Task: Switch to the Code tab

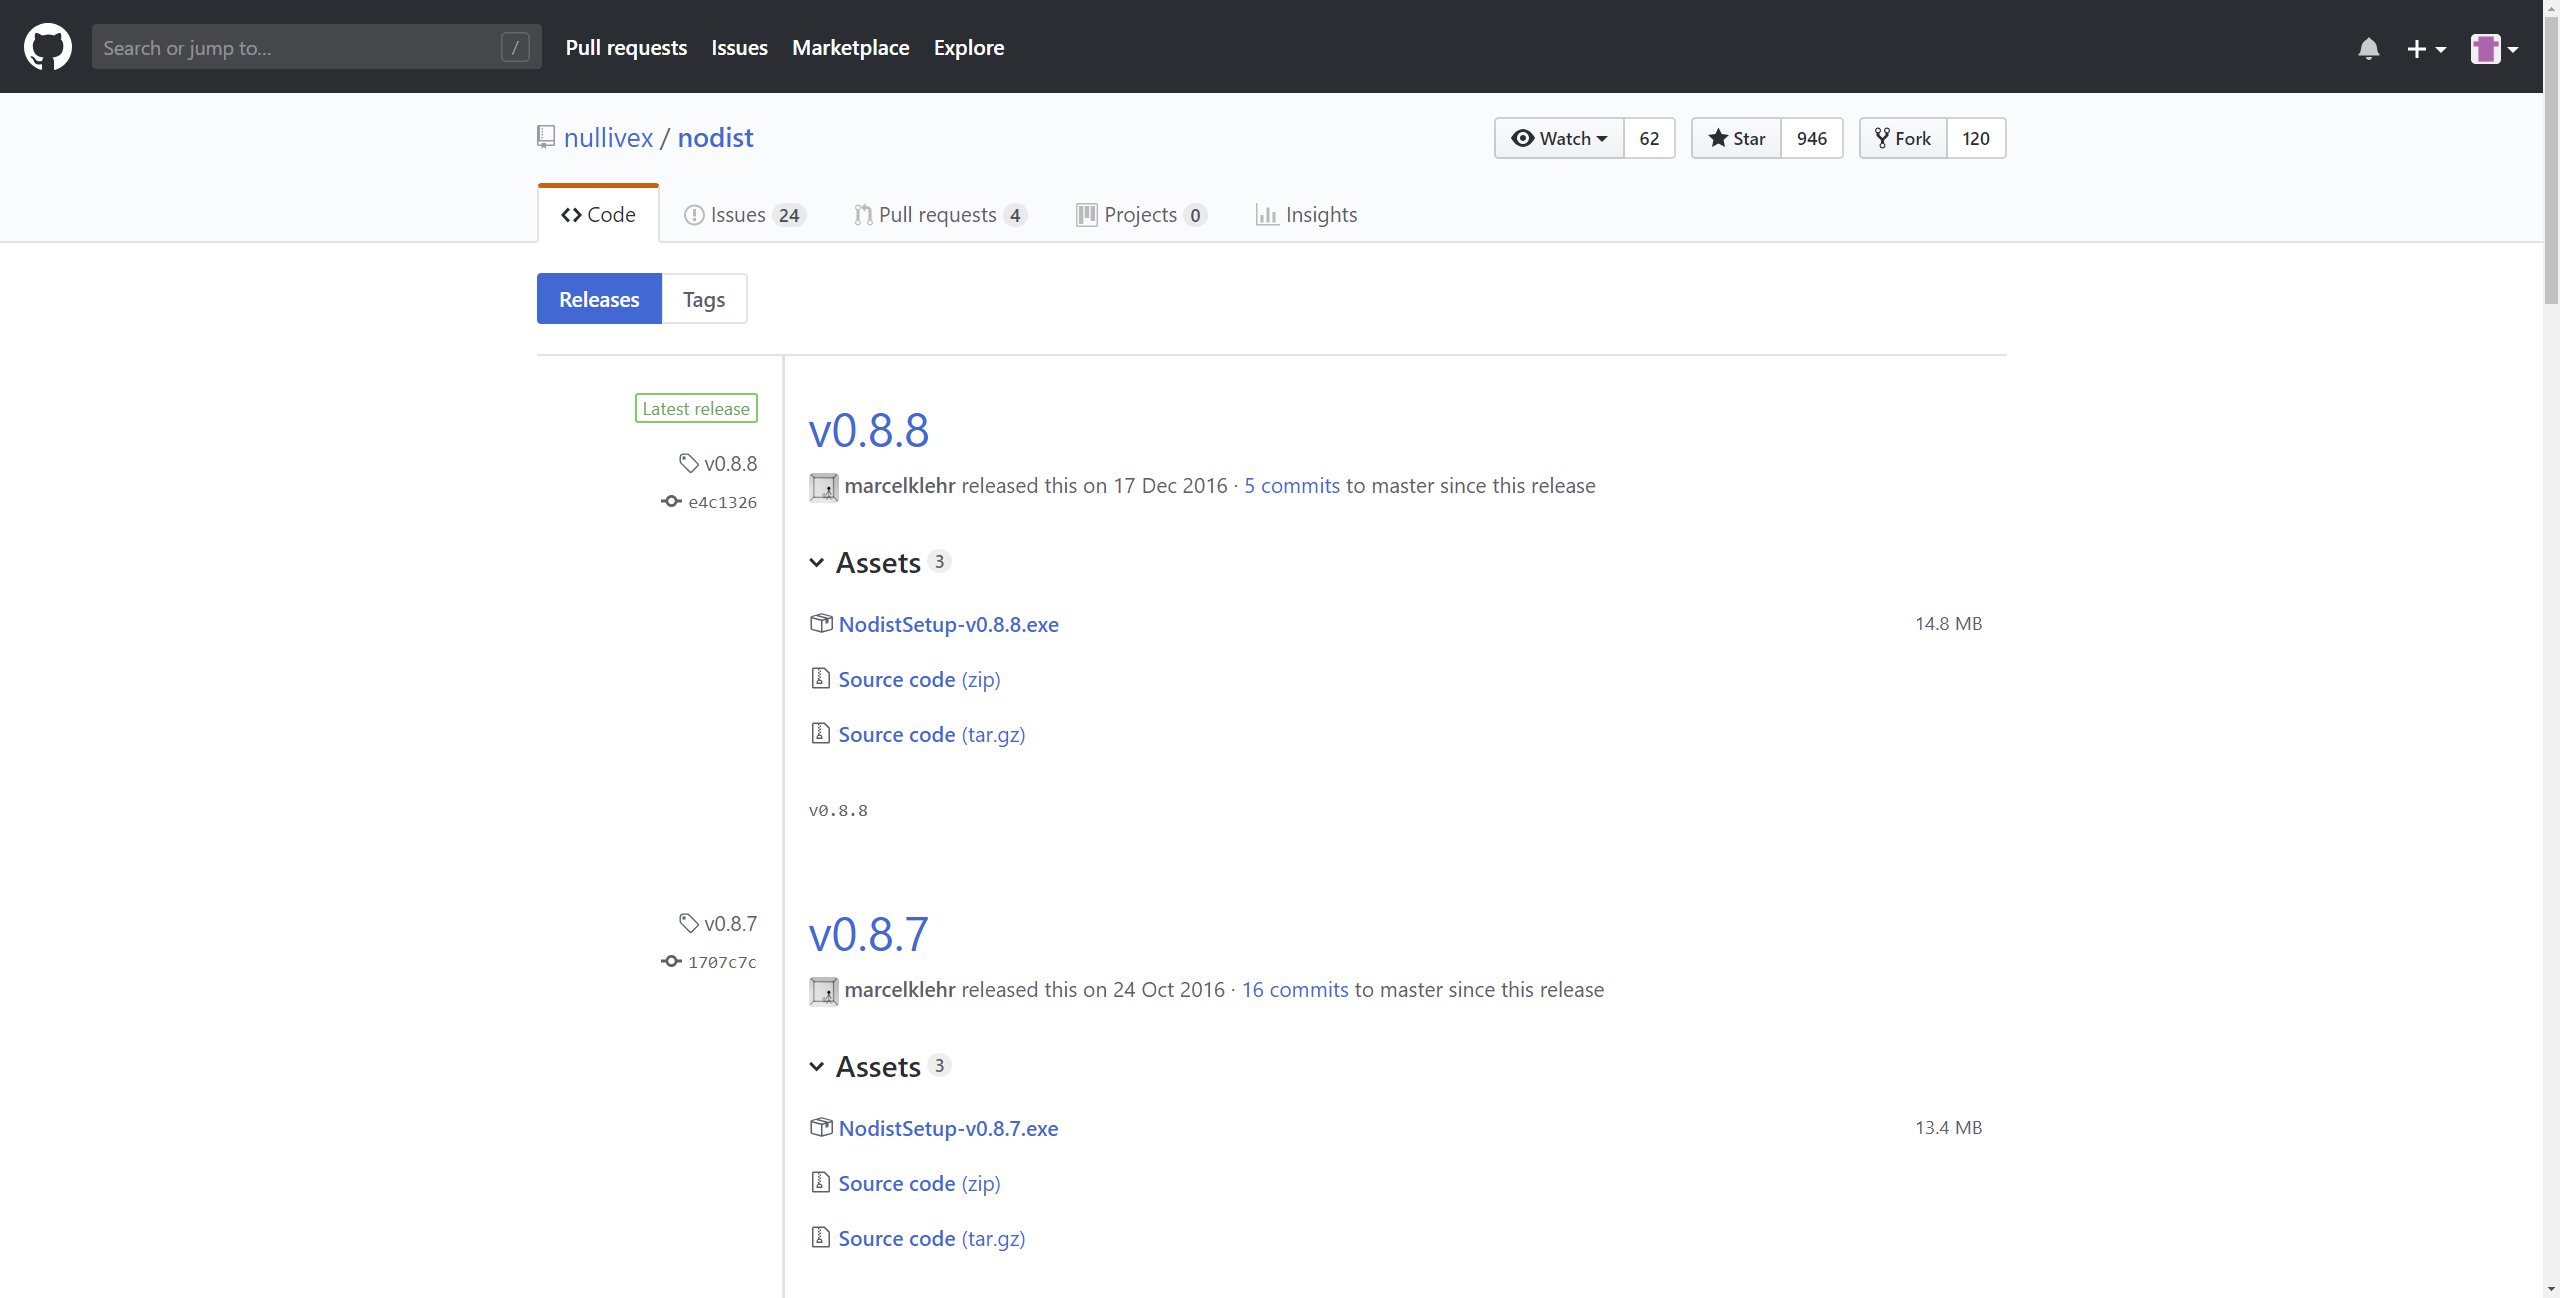Action: [x=598, y=214]
